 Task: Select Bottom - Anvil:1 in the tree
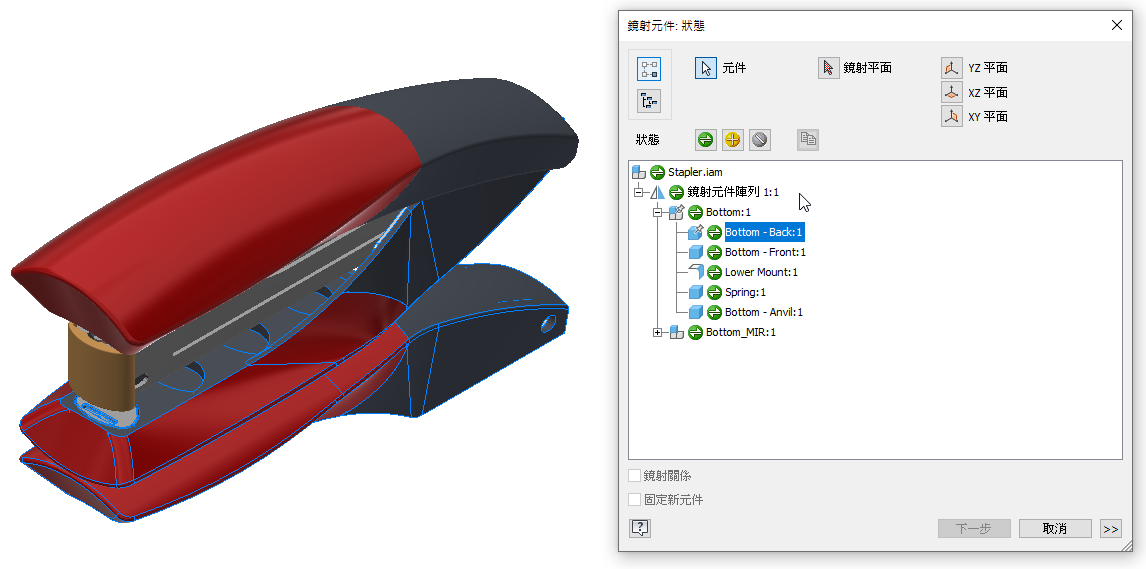[764, 312]
